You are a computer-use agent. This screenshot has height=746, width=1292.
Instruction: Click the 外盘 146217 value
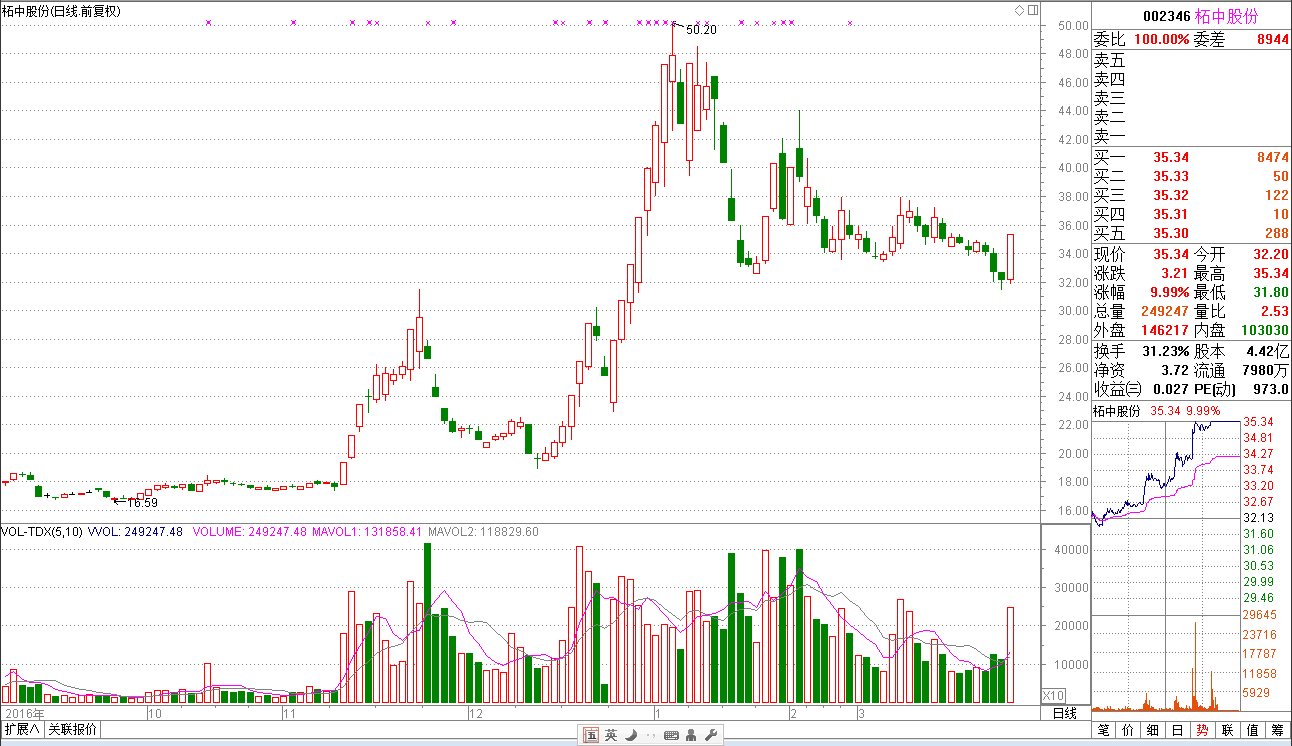click(x=1166, y=330)
